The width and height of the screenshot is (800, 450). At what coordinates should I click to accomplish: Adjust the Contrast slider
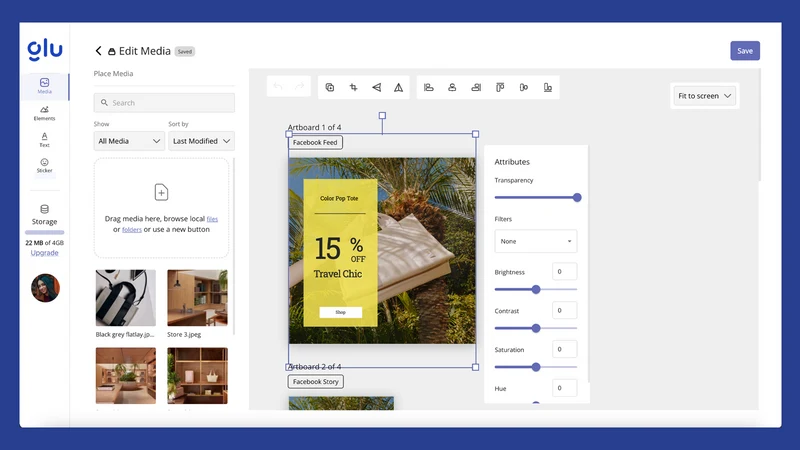[536, 329]
